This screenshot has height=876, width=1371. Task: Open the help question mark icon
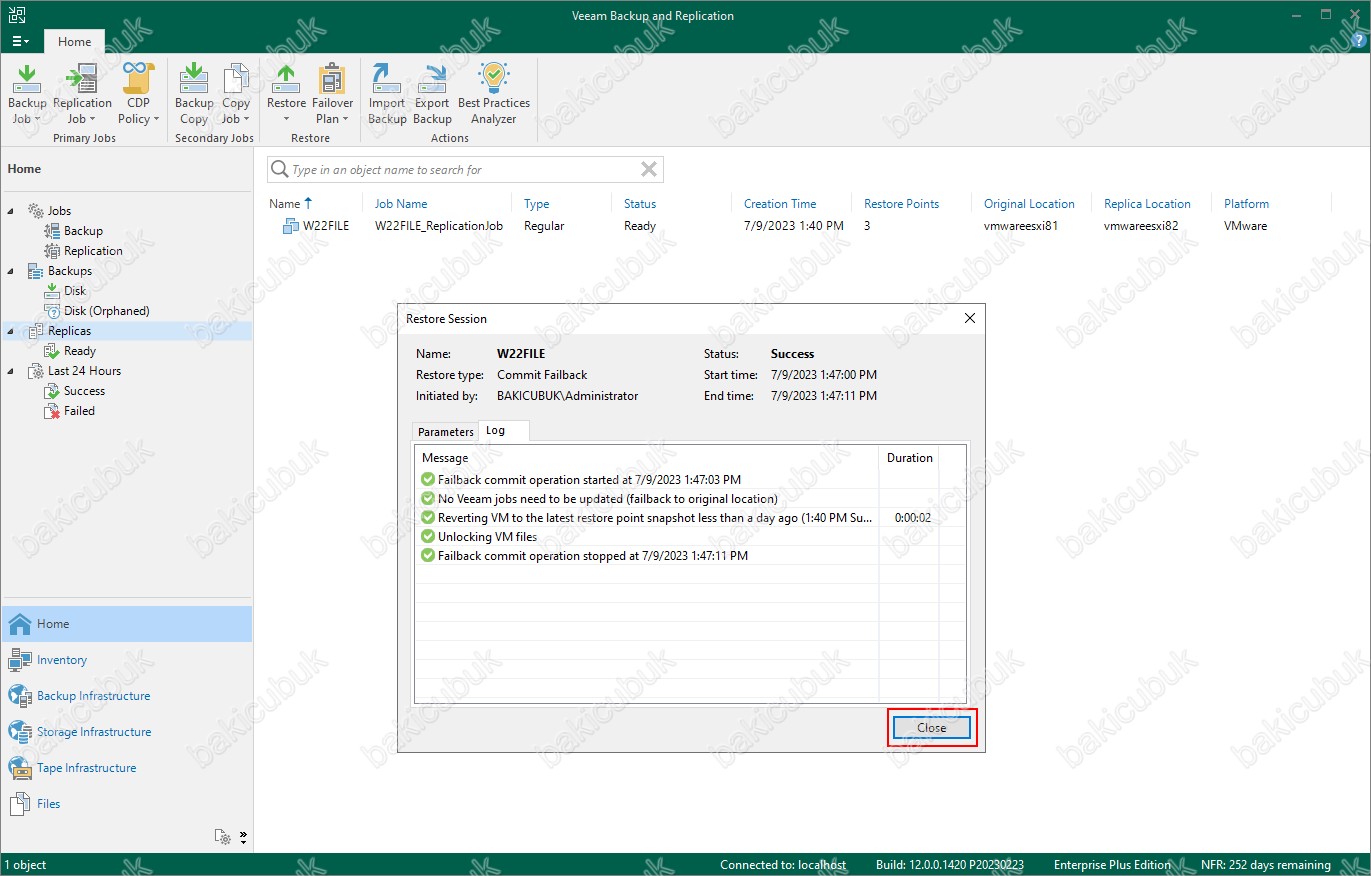(1358, 40)
